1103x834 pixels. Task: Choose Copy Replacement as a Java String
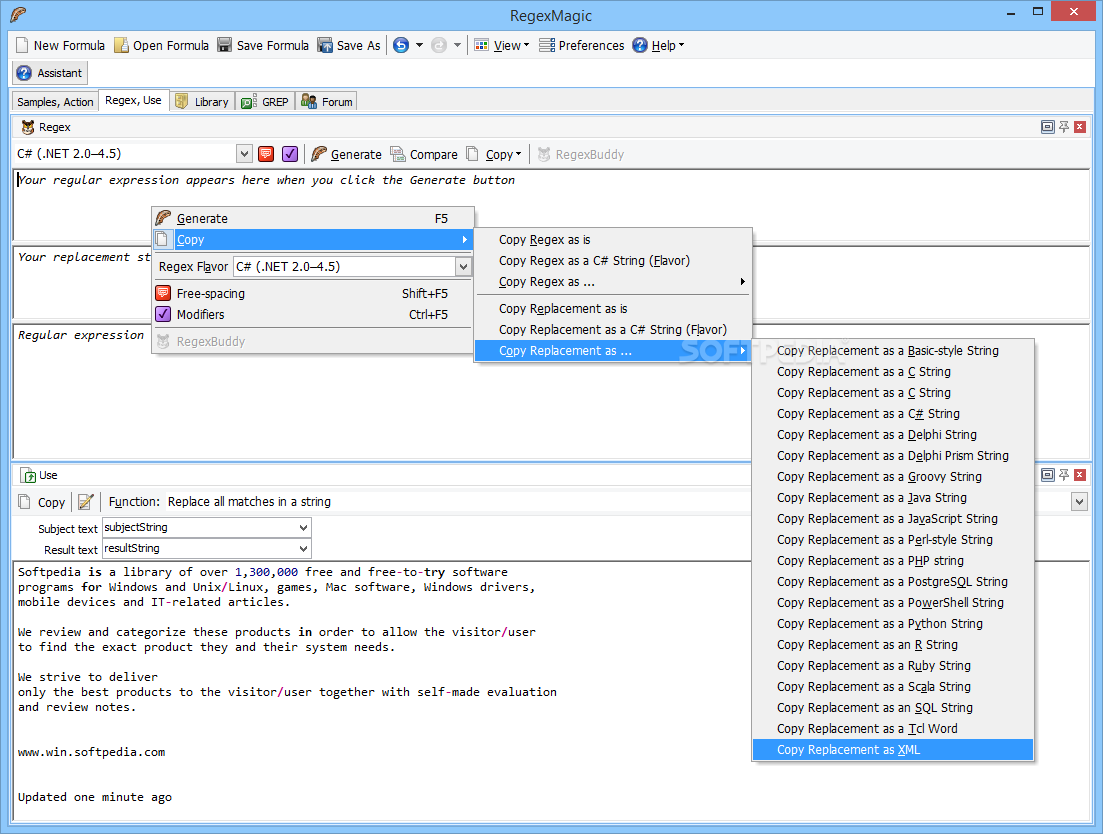click(x=893, y=498)
